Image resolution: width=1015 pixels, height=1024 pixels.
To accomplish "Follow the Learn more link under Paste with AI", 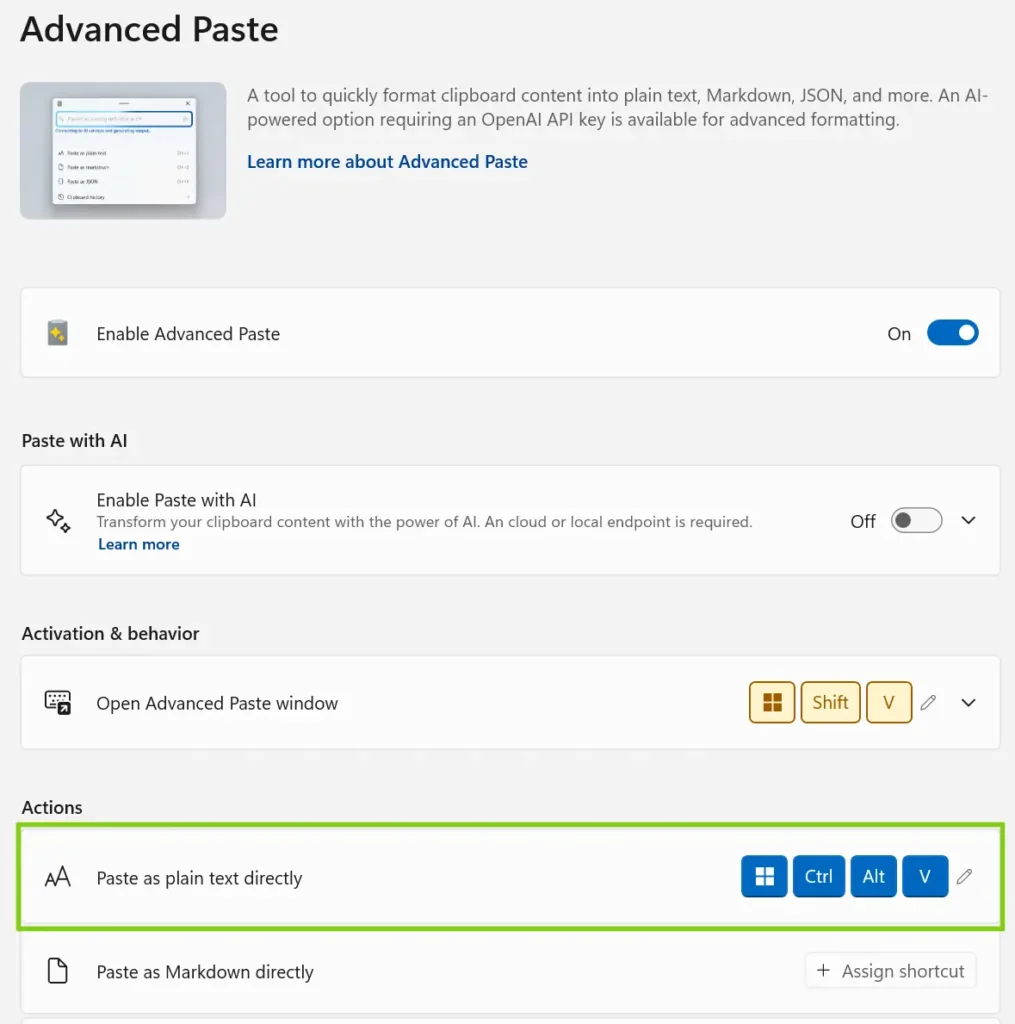I will point(138,544).
